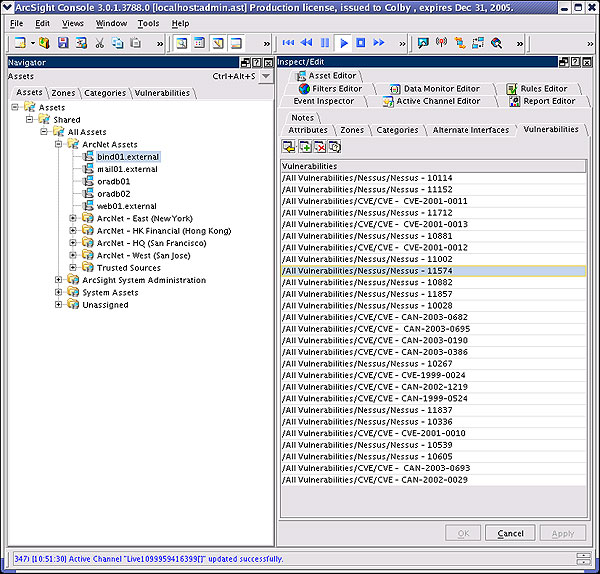Collapse the ArcNet Assets tree node
Viewport: 600px width, 574px height.
pos(59,144)
